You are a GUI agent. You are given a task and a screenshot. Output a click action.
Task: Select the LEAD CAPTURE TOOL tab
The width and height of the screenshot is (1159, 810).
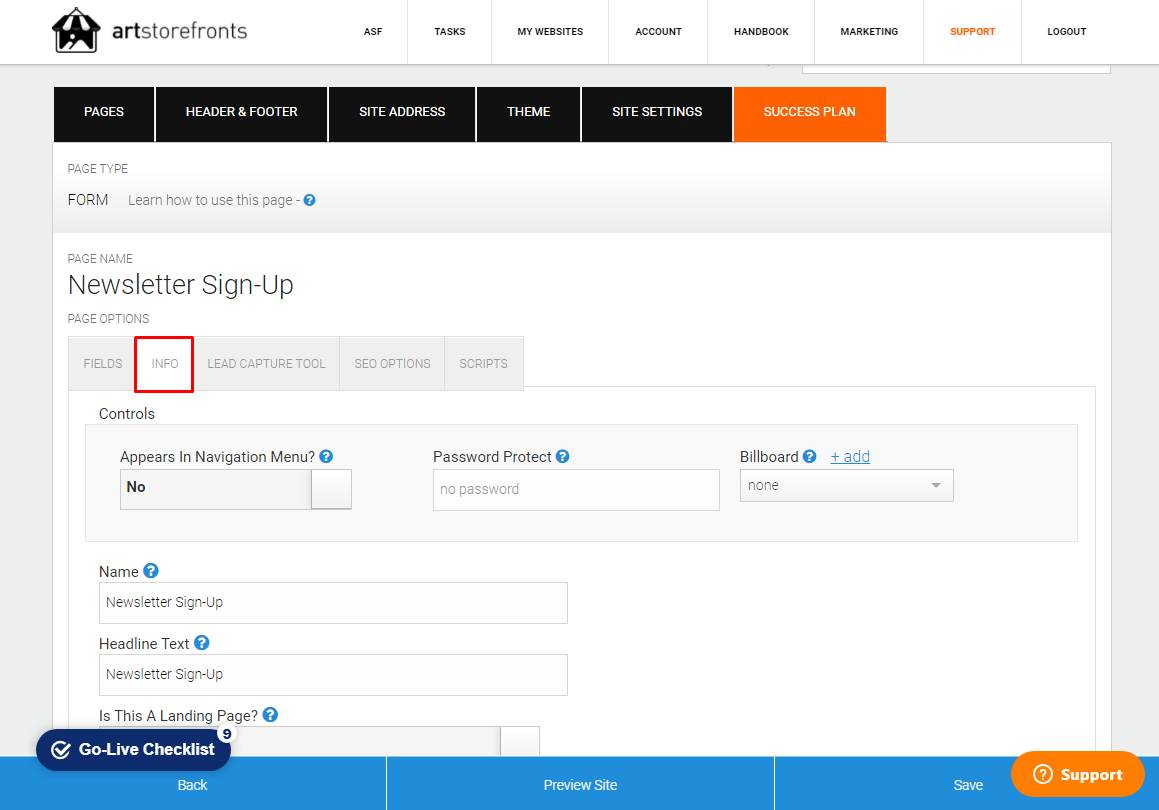pos(266,364)
